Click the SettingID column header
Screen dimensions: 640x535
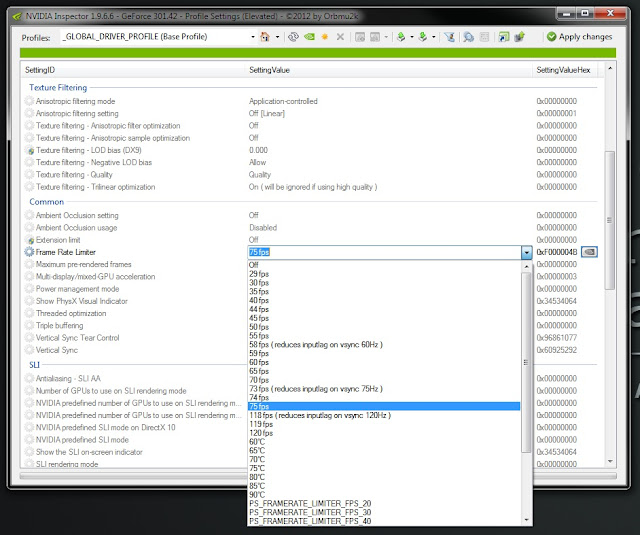click(x=133, y=70)
